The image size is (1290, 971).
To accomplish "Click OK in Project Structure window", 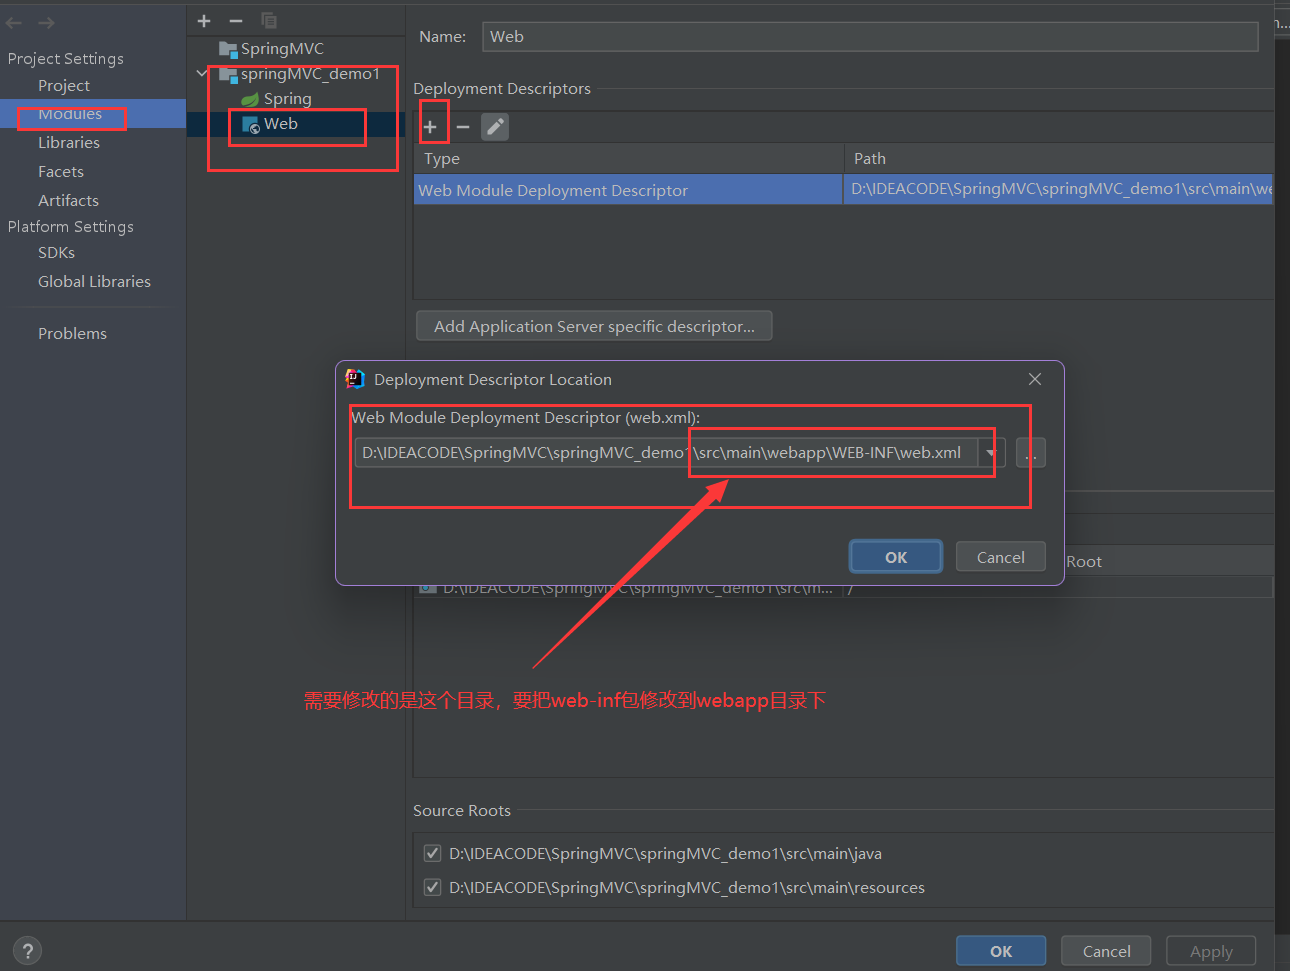I will pos(1001,951).
